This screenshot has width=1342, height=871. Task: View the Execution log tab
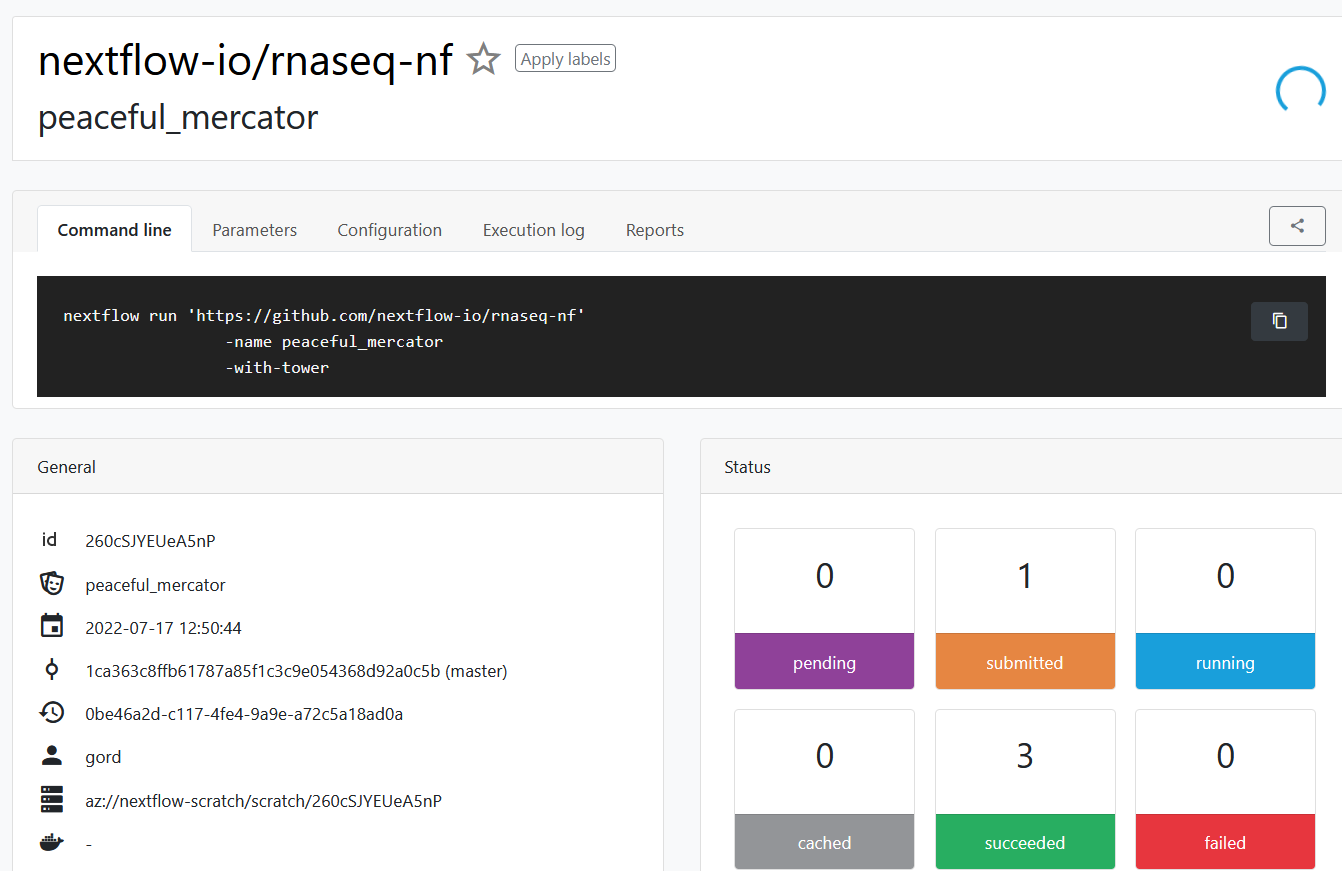pyautogui.click(x=534, y=230)
